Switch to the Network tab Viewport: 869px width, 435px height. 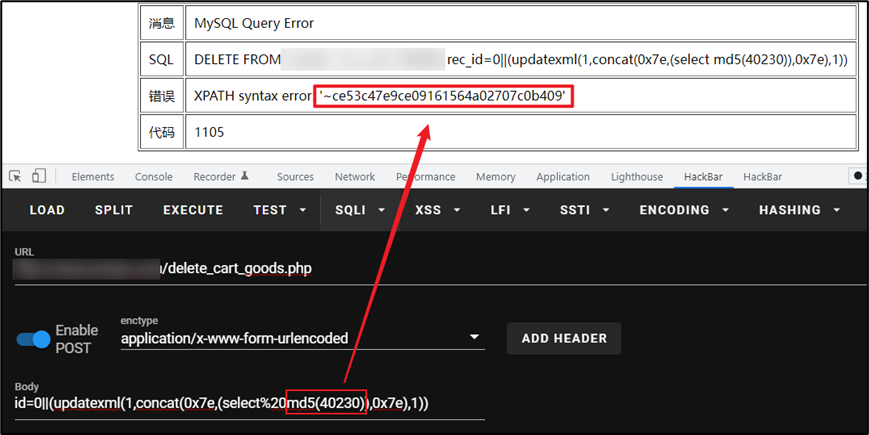click(355, 177)
